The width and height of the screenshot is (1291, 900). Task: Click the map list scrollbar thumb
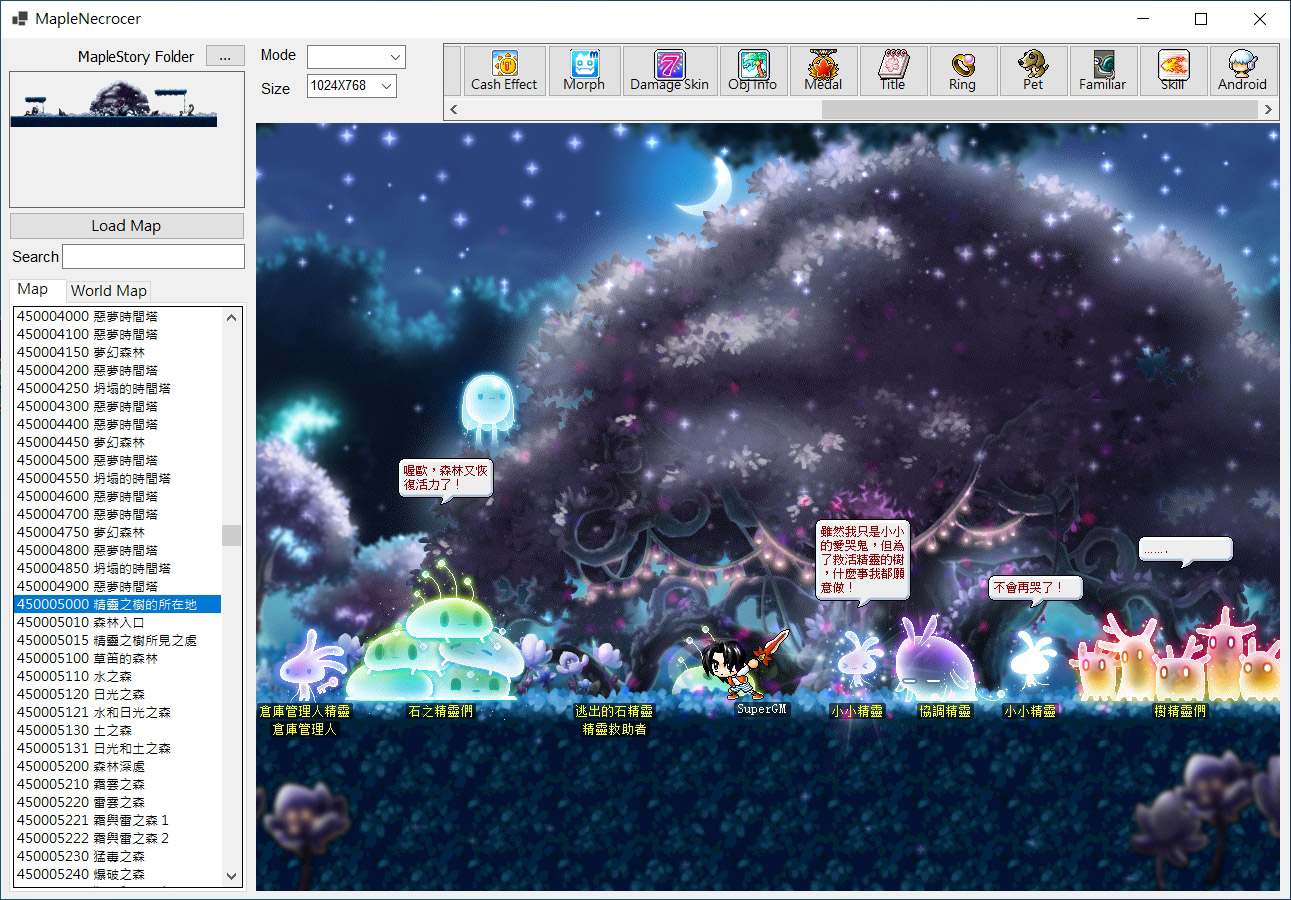pyautogui.click(x=232, y=535)
